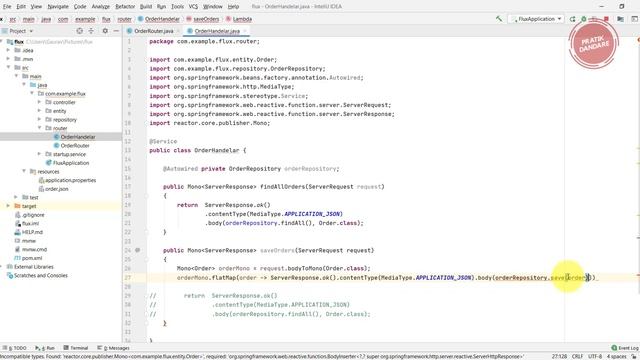The image size is (640, 360).
Task: Select OrderRouter in the project tree
Action: (x=75, y=145)
